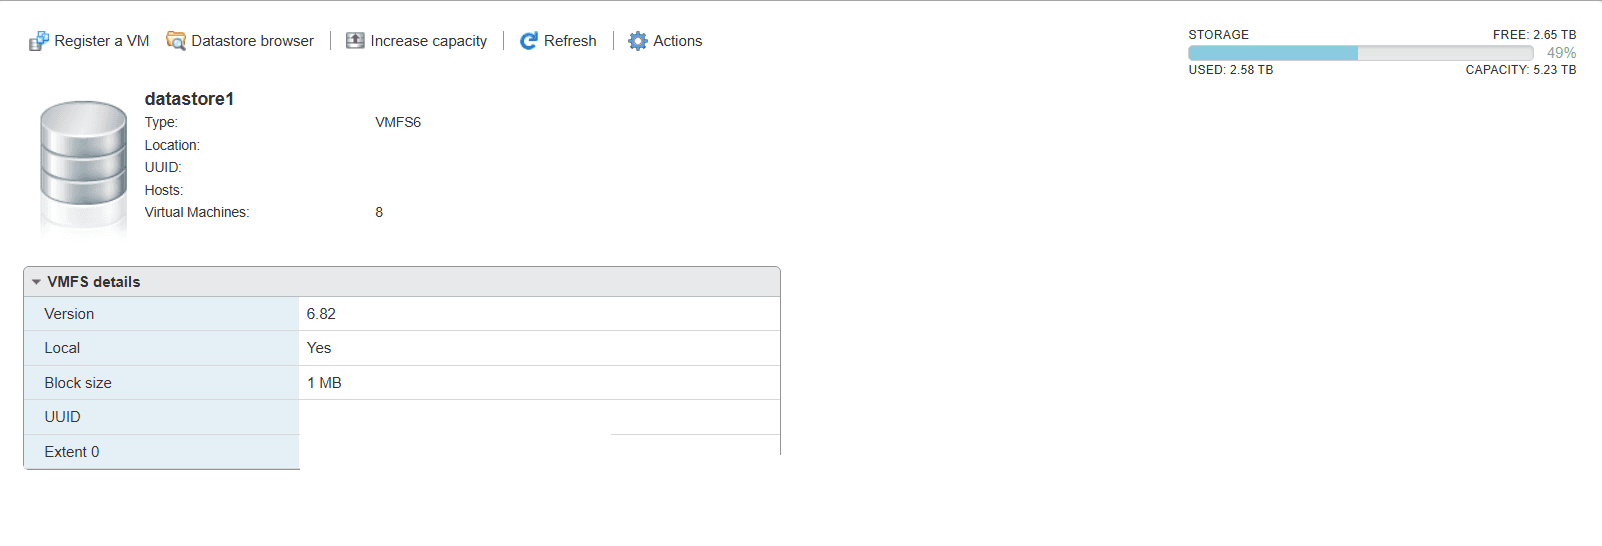1602x546 pixels.
Task: Click the Register a VM icon
Action: coord(38,41)
